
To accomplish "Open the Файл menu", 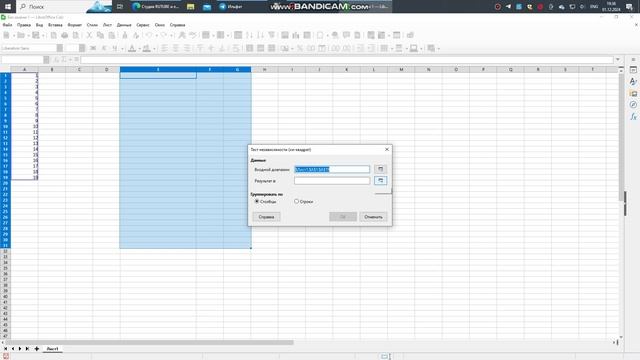I will point(7,25).
